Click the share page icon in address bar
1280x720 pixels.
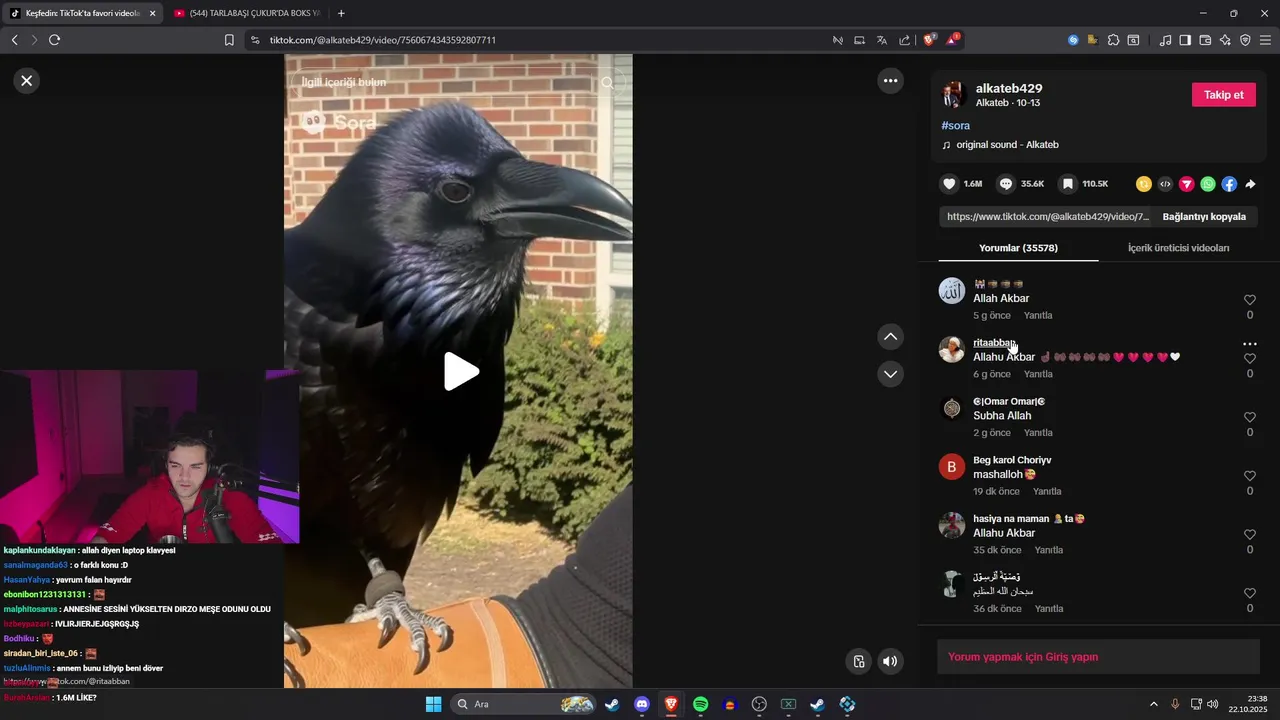(x=905, y=40)
